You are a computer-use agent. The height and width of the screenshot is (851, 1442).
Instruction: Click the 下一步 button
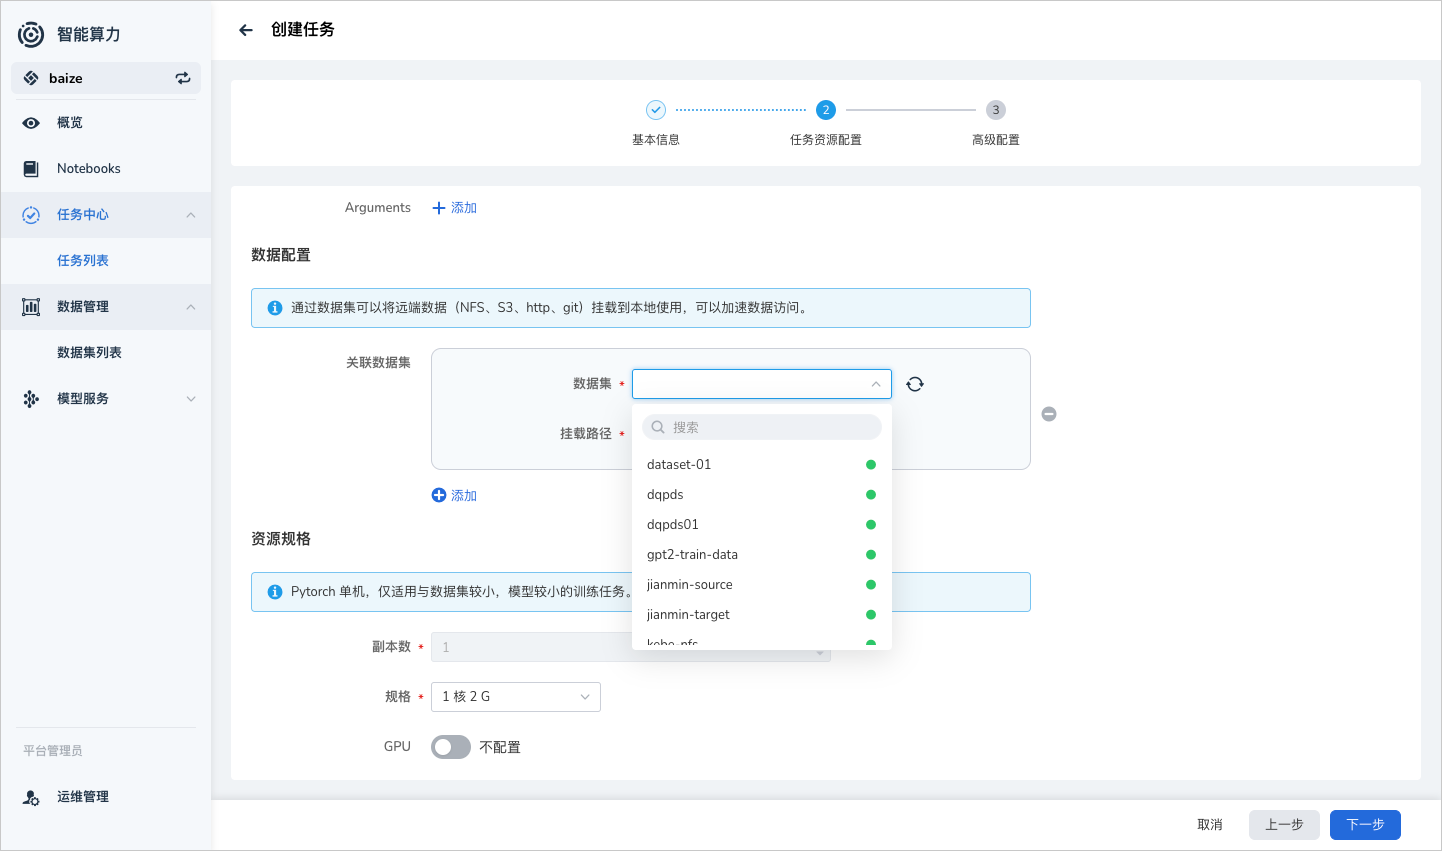(1365, 825)
